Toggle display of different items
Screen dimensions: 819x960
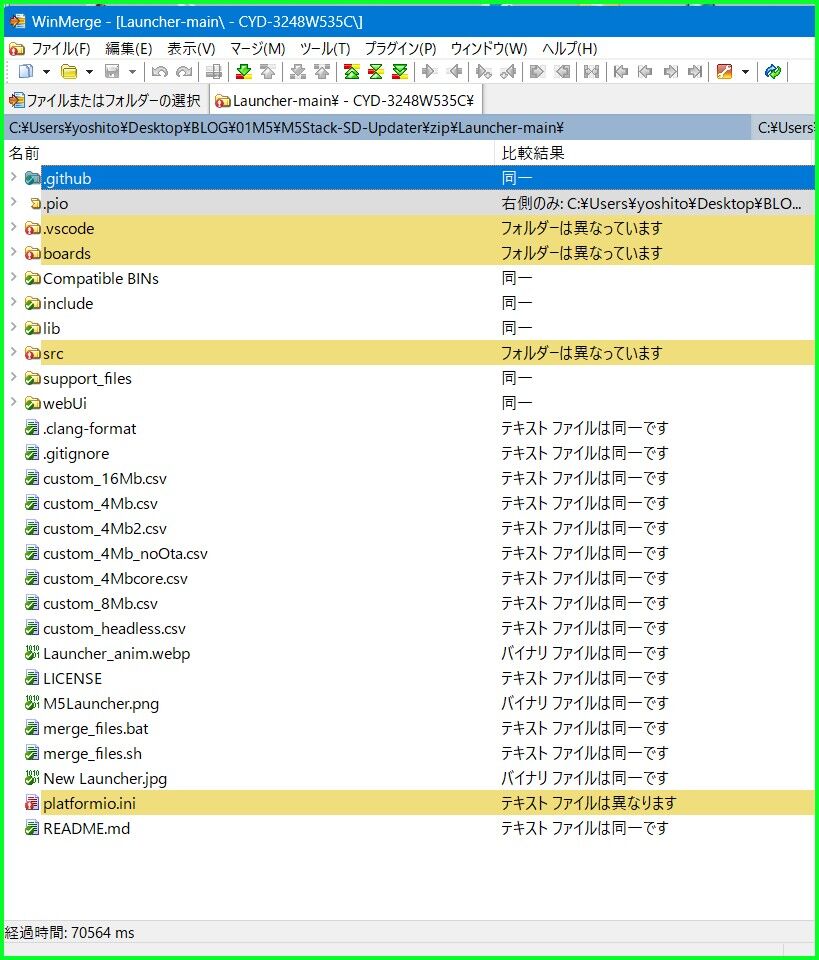(374, 71)
